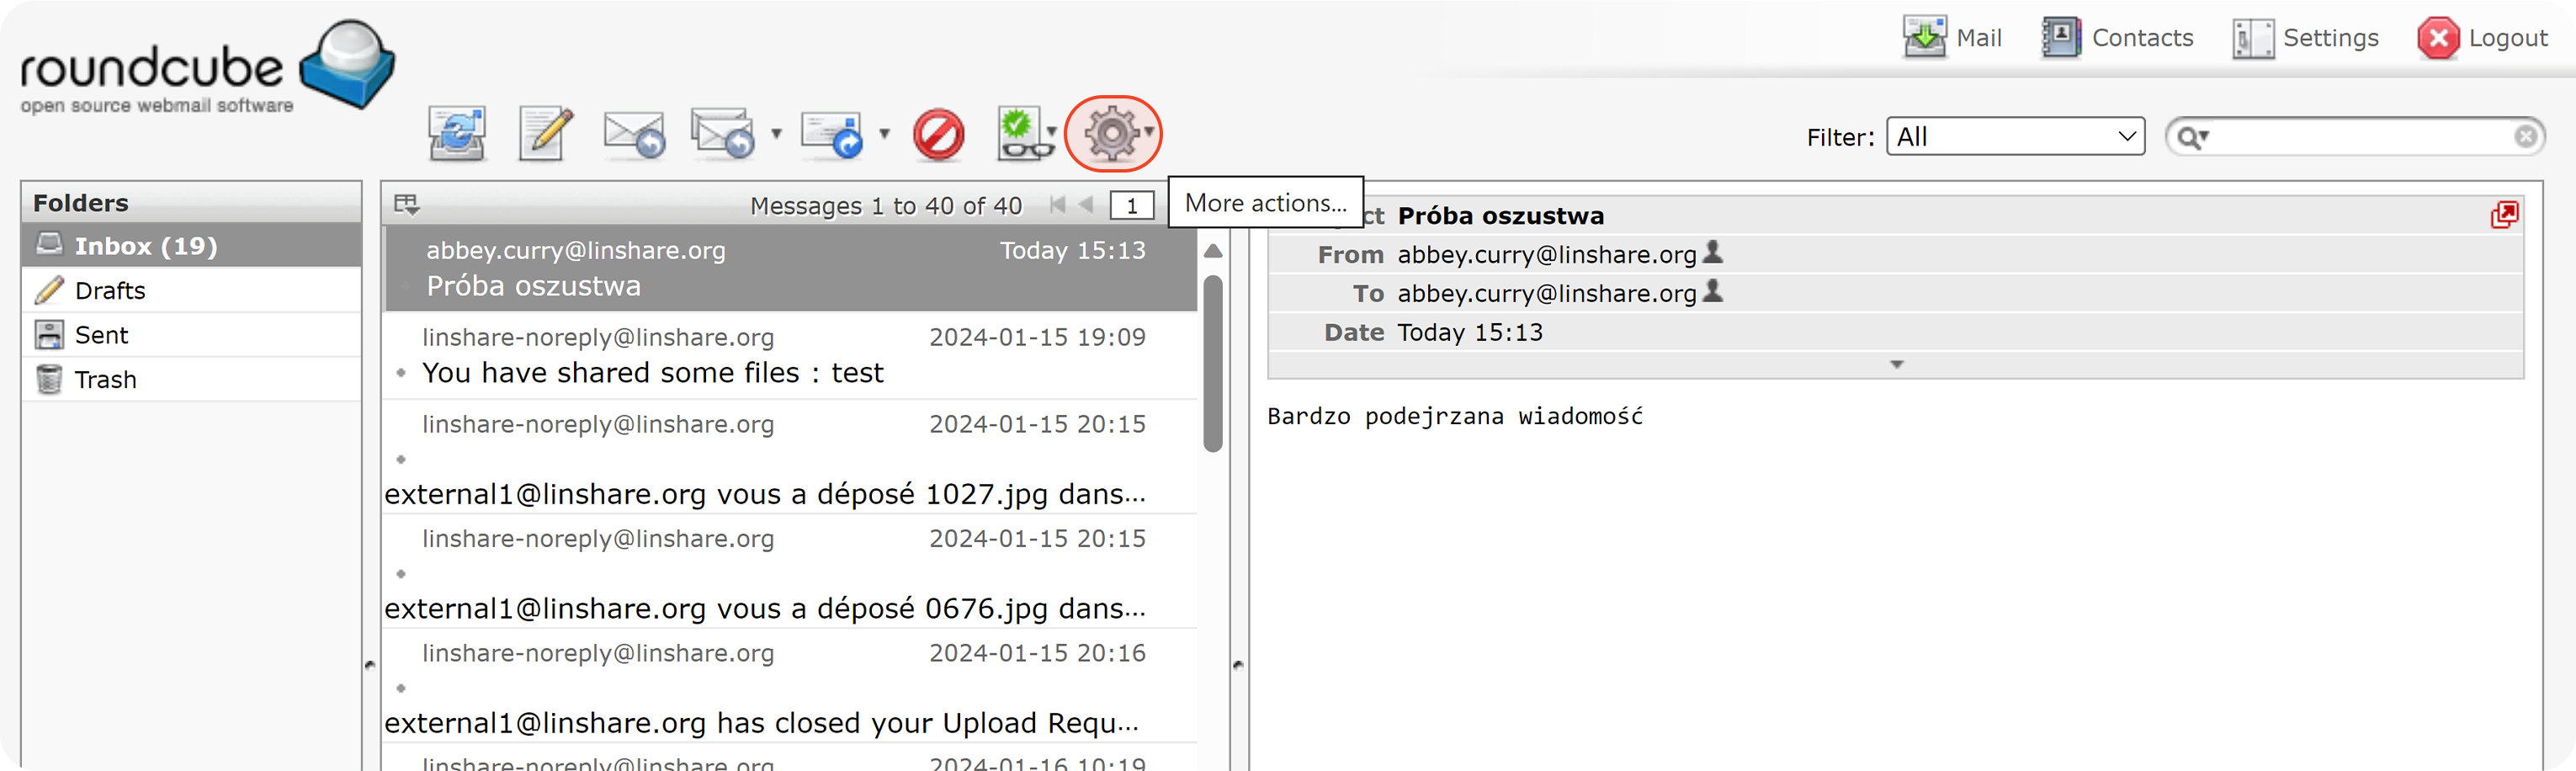2576x771 pixels.
Task: Open the Mark messages icon with glasses
Action: click(1024, 133)
